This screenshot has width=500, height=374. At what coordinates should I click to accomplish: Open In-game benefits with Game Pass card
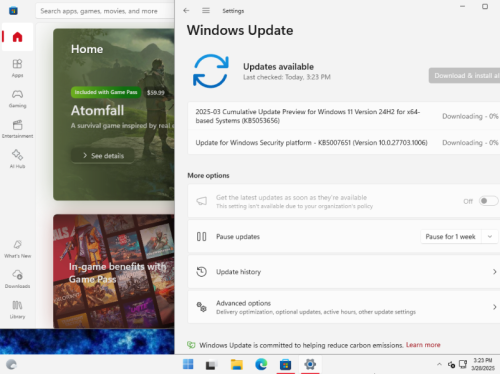point(114,271)
